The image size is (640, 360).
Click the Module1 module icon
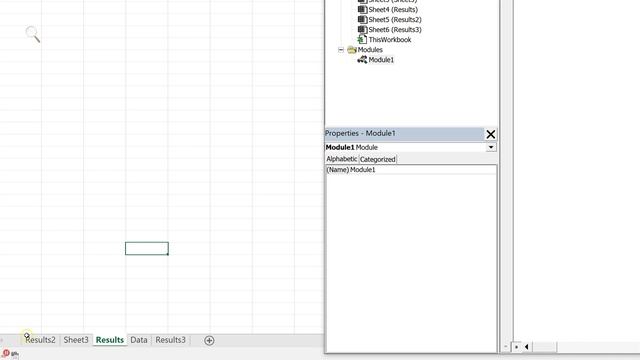(362, 60)
